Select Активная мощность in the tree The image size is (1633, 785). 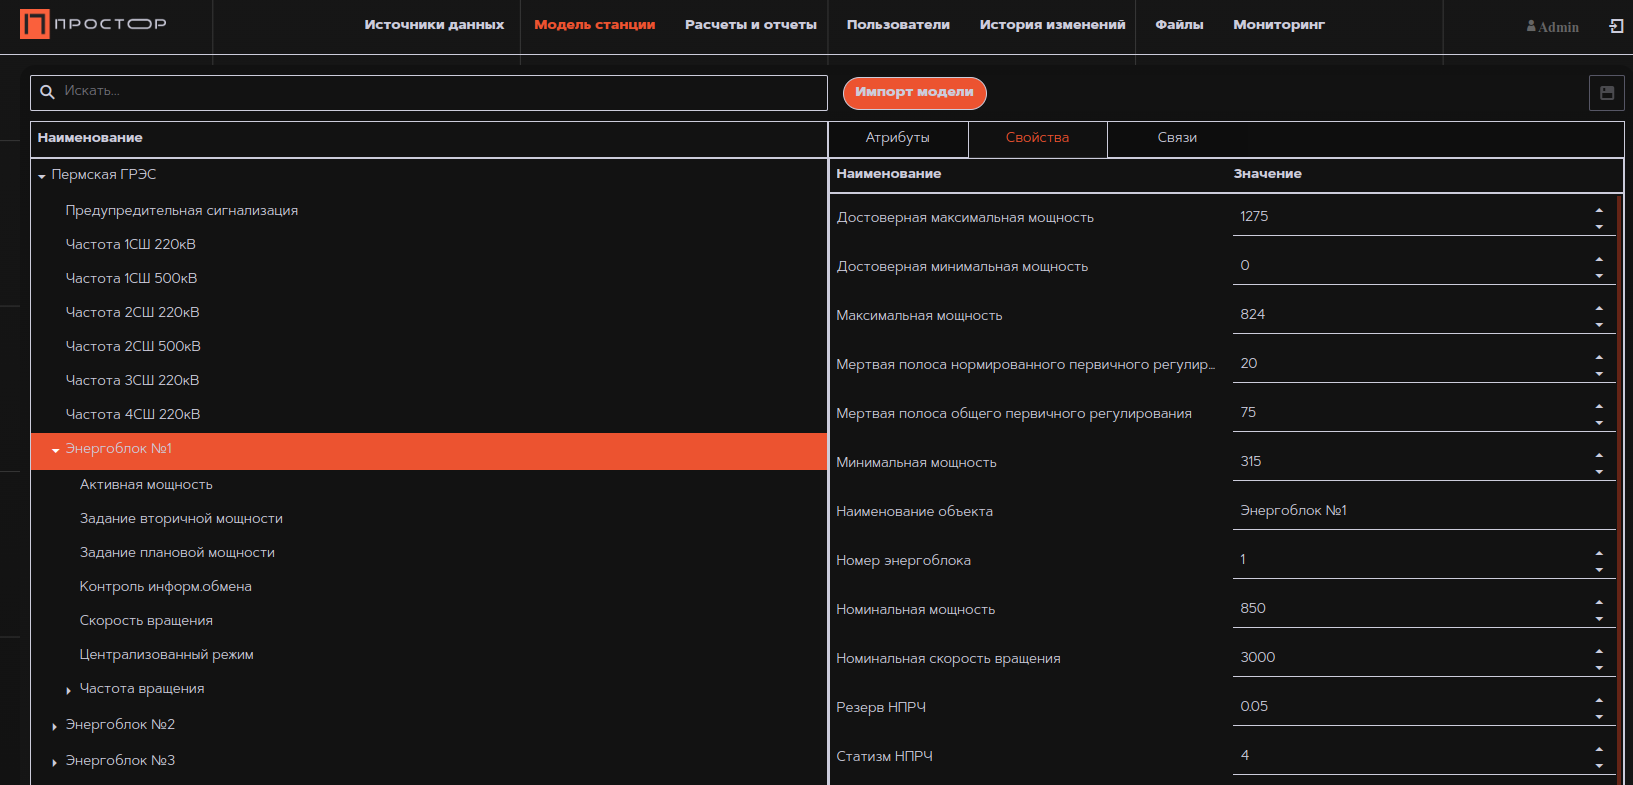(146, 485)
